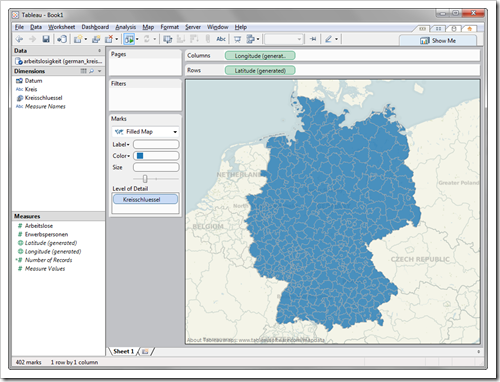500x382 pixels.
Task: Open Clear Sheet dropdown arrow
Action: [117, 39]
